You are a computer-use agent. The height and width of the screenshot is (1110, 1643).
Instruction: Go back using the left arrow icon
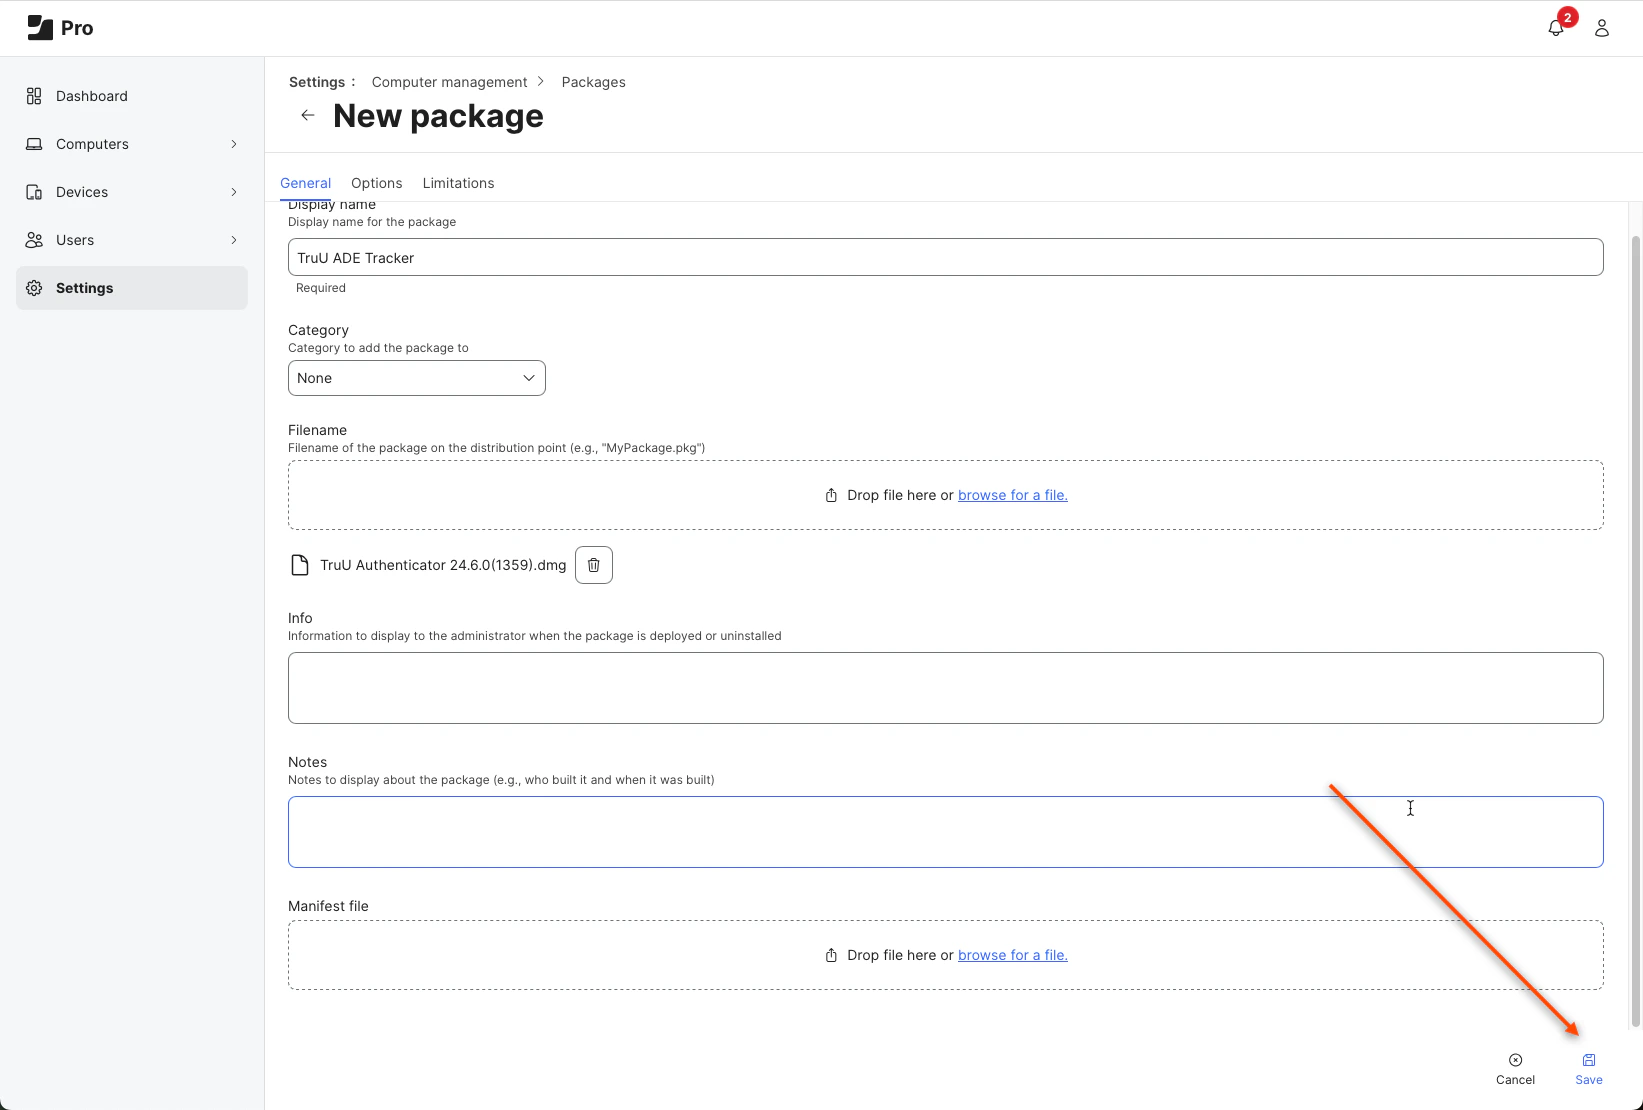(x=308, y=116)
